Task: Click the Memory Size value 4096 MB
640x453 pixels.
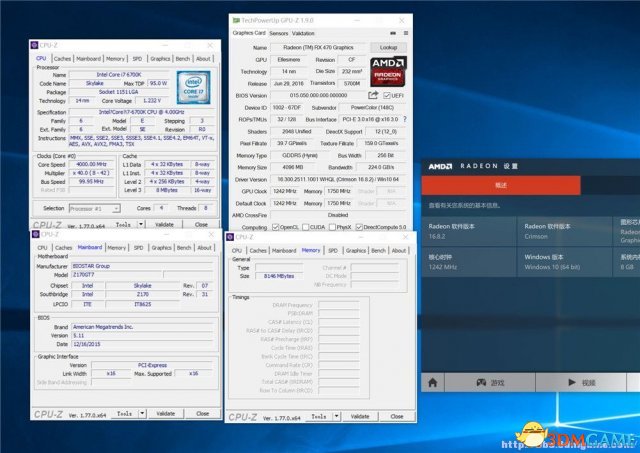Action: tap(293, 167)
